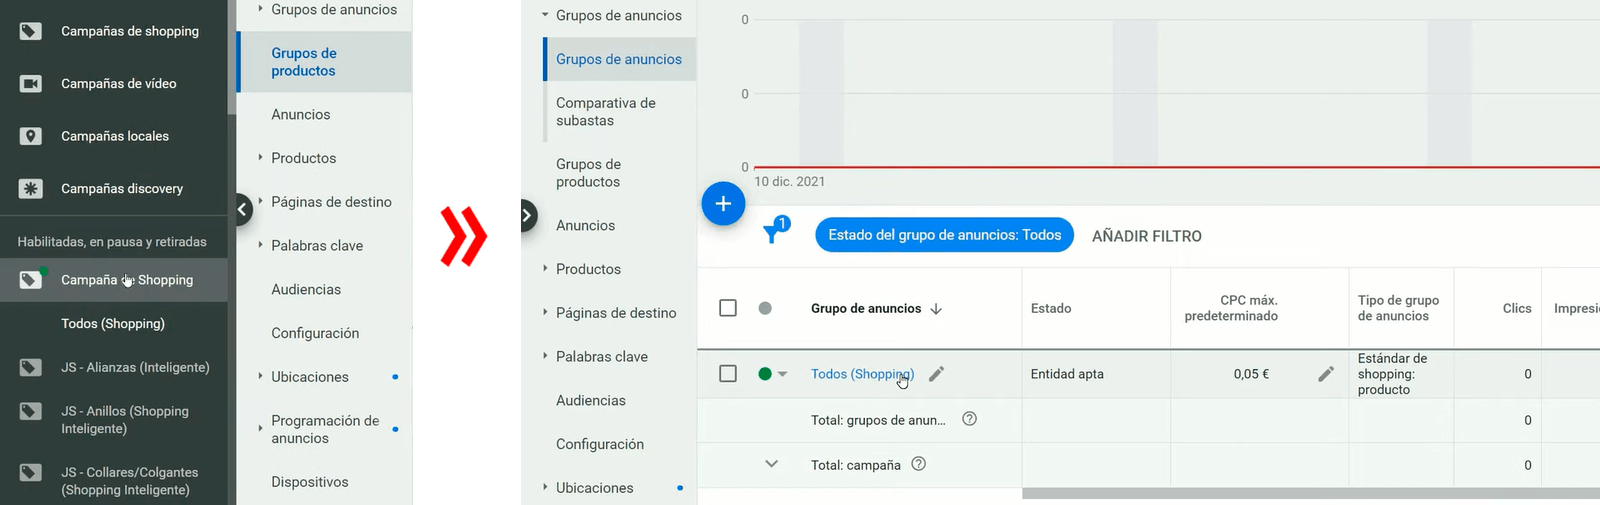
Task: Expand Programación de anuncios in left menu
Action: pyautogui.click(x=260, y=429)
